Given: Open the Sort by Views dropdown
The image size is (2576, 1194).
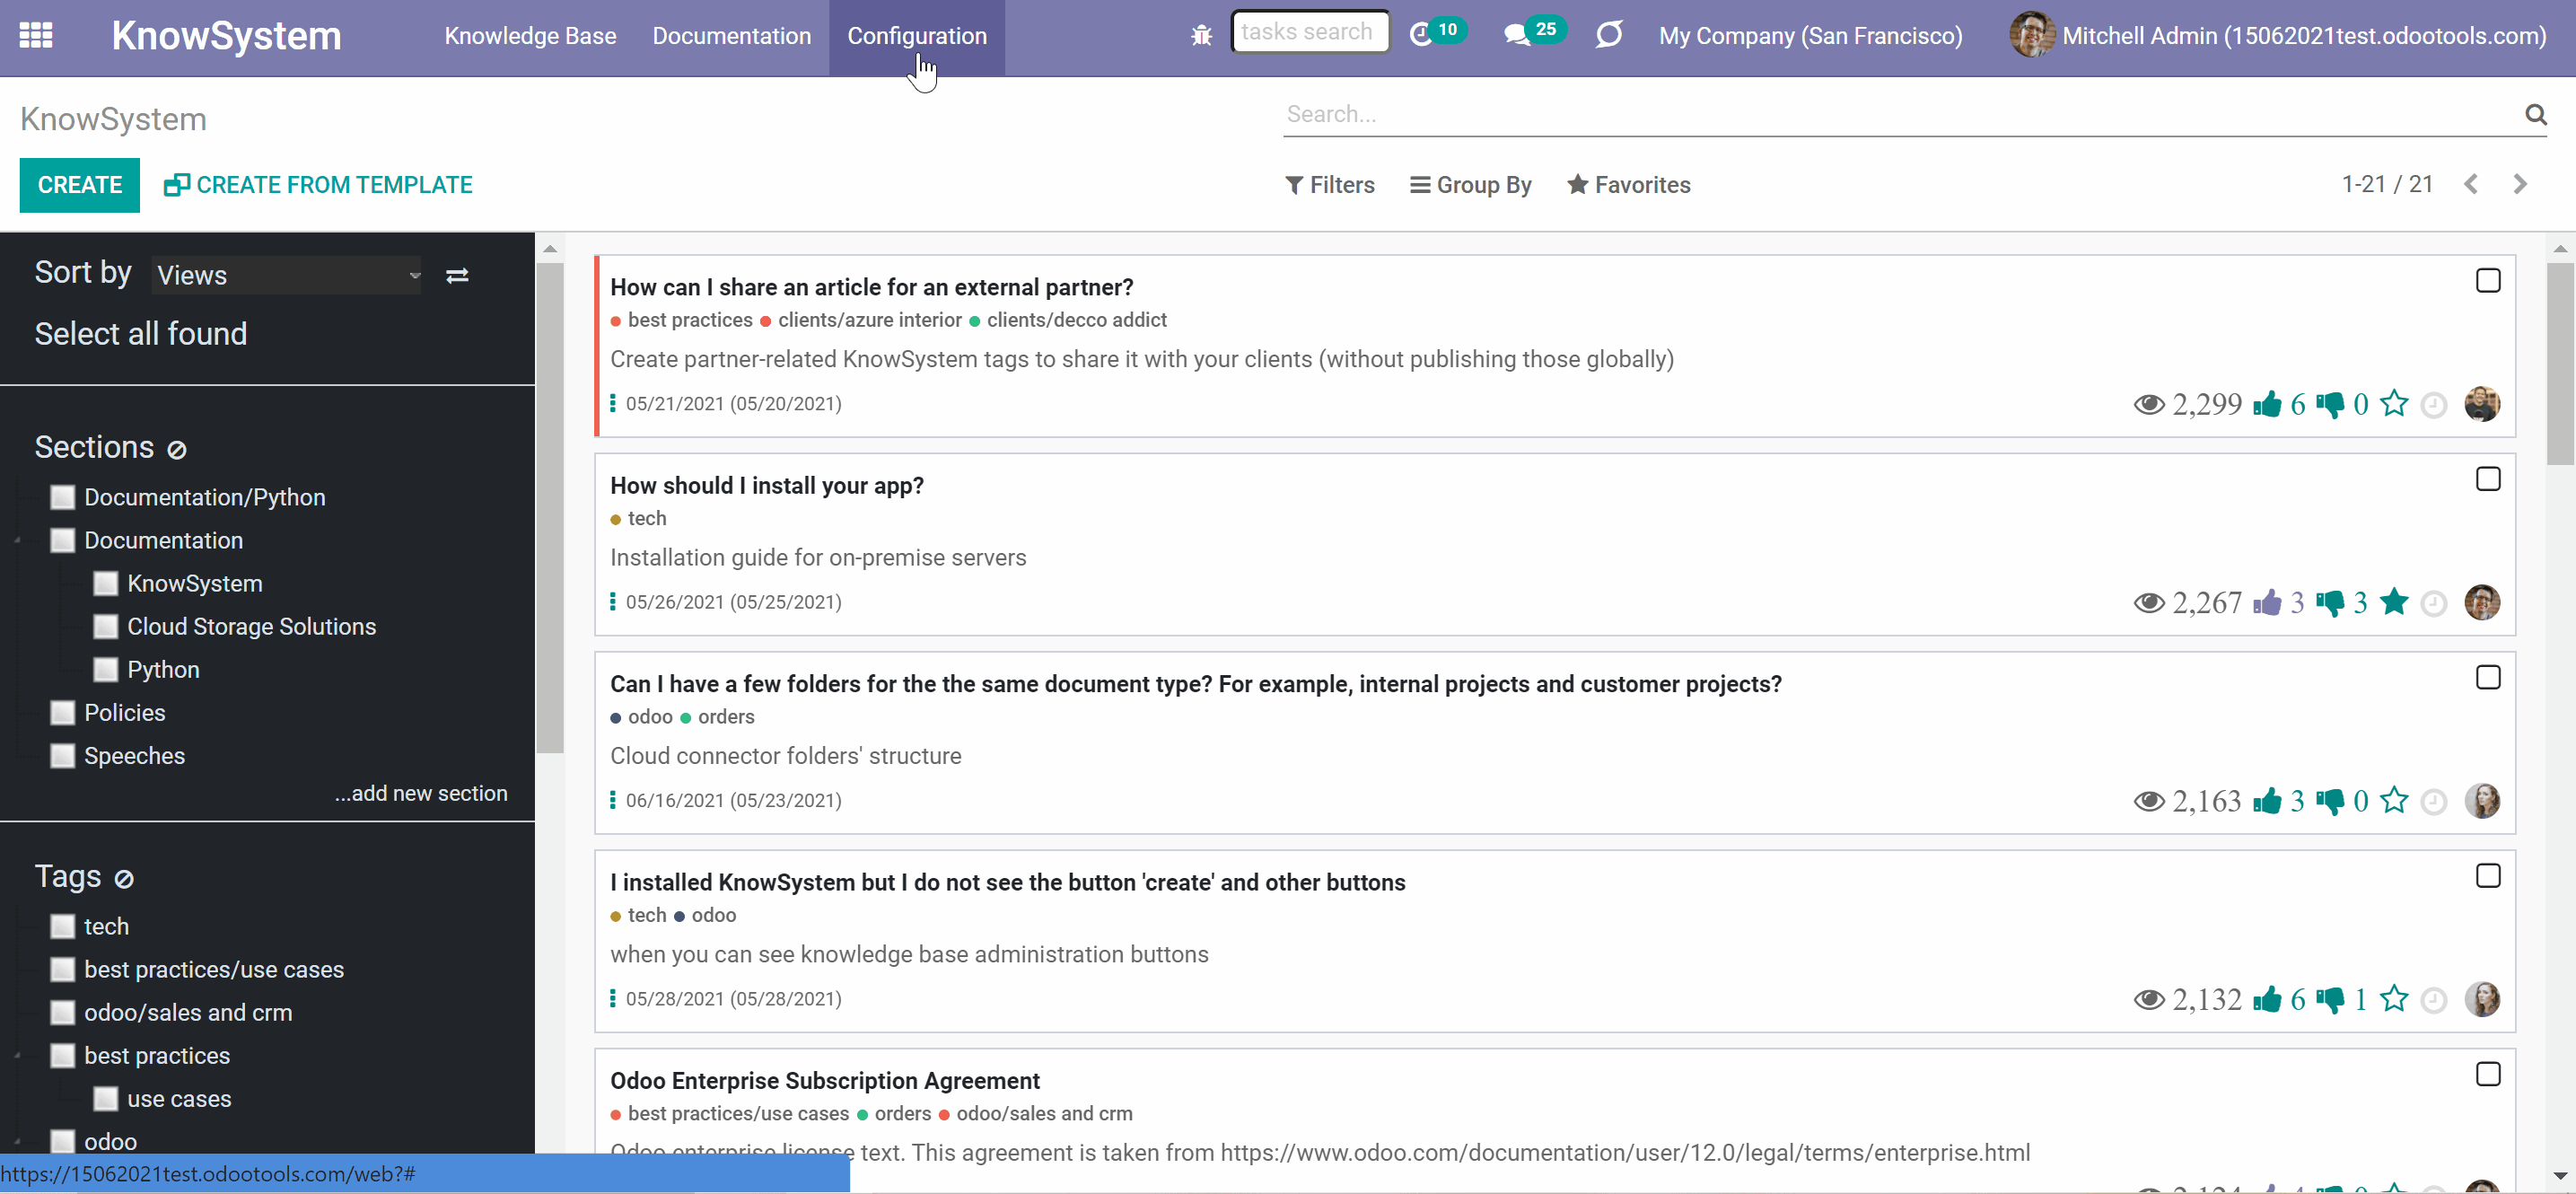Looking at the screenshot, I should (288, 275).
